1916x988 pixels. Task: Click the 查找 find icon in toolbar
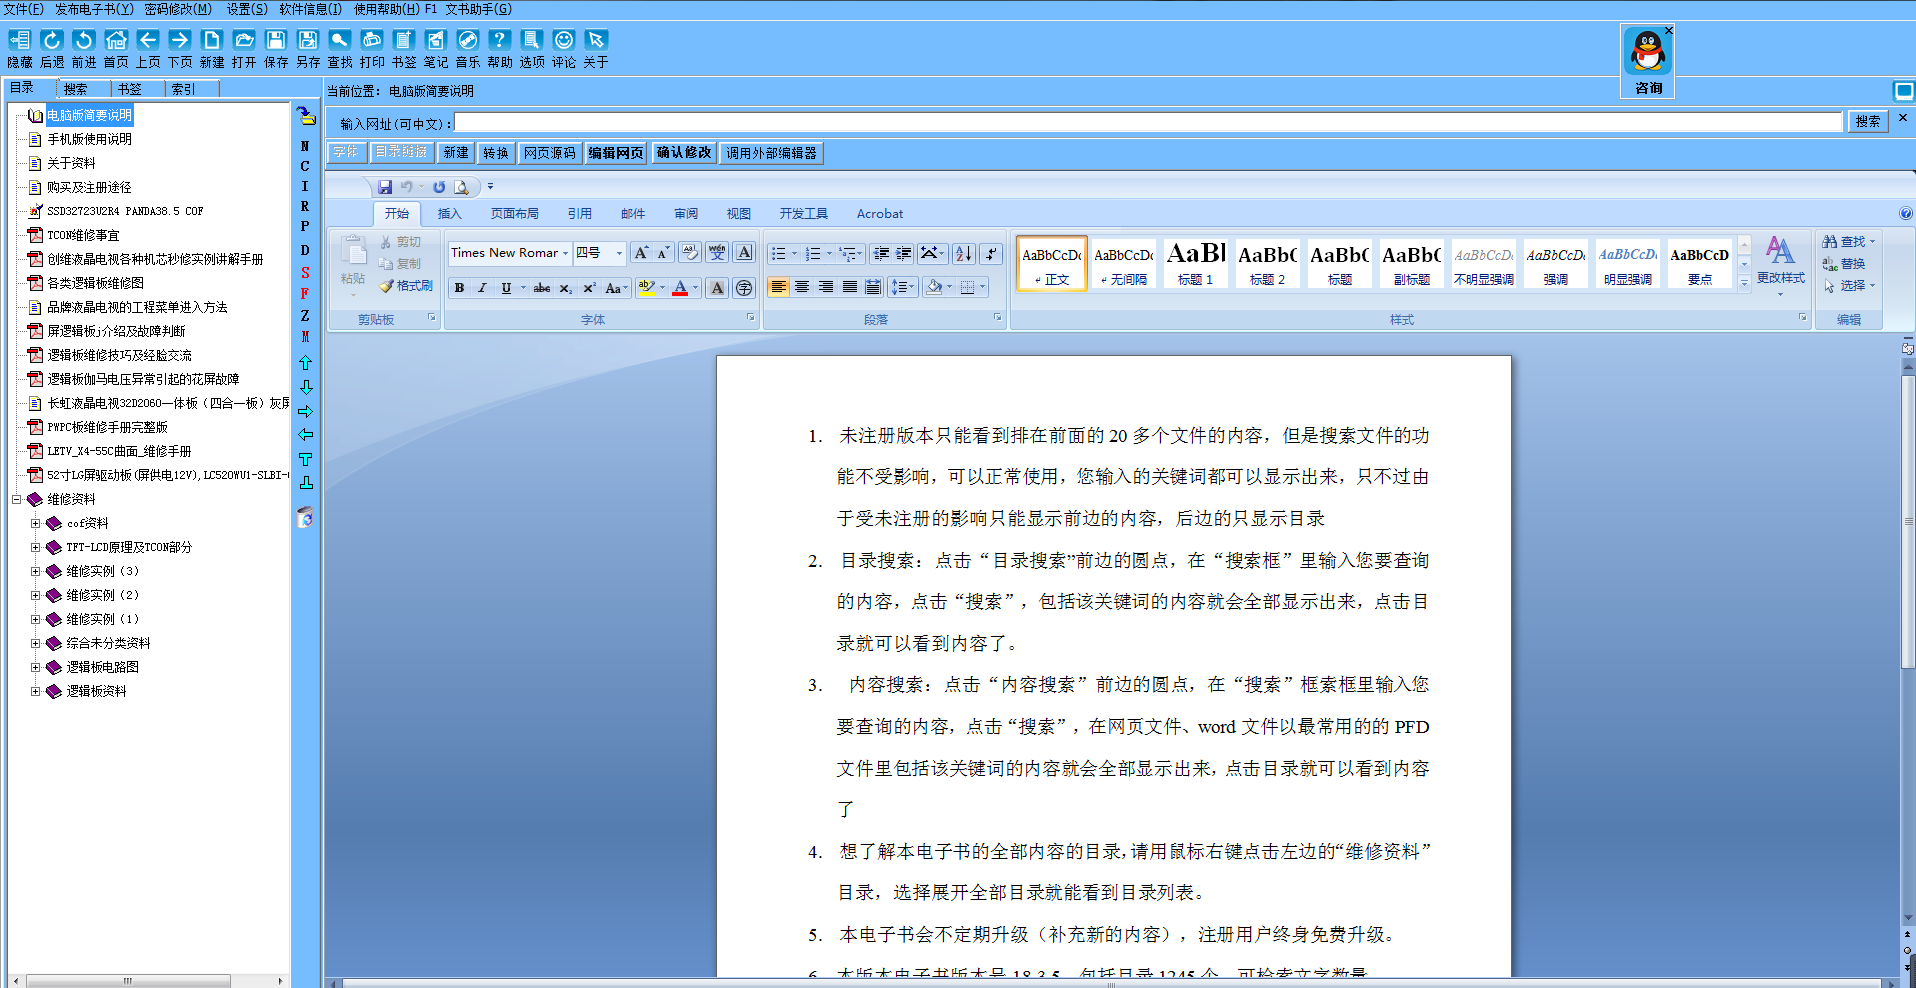tap(340, 40)
